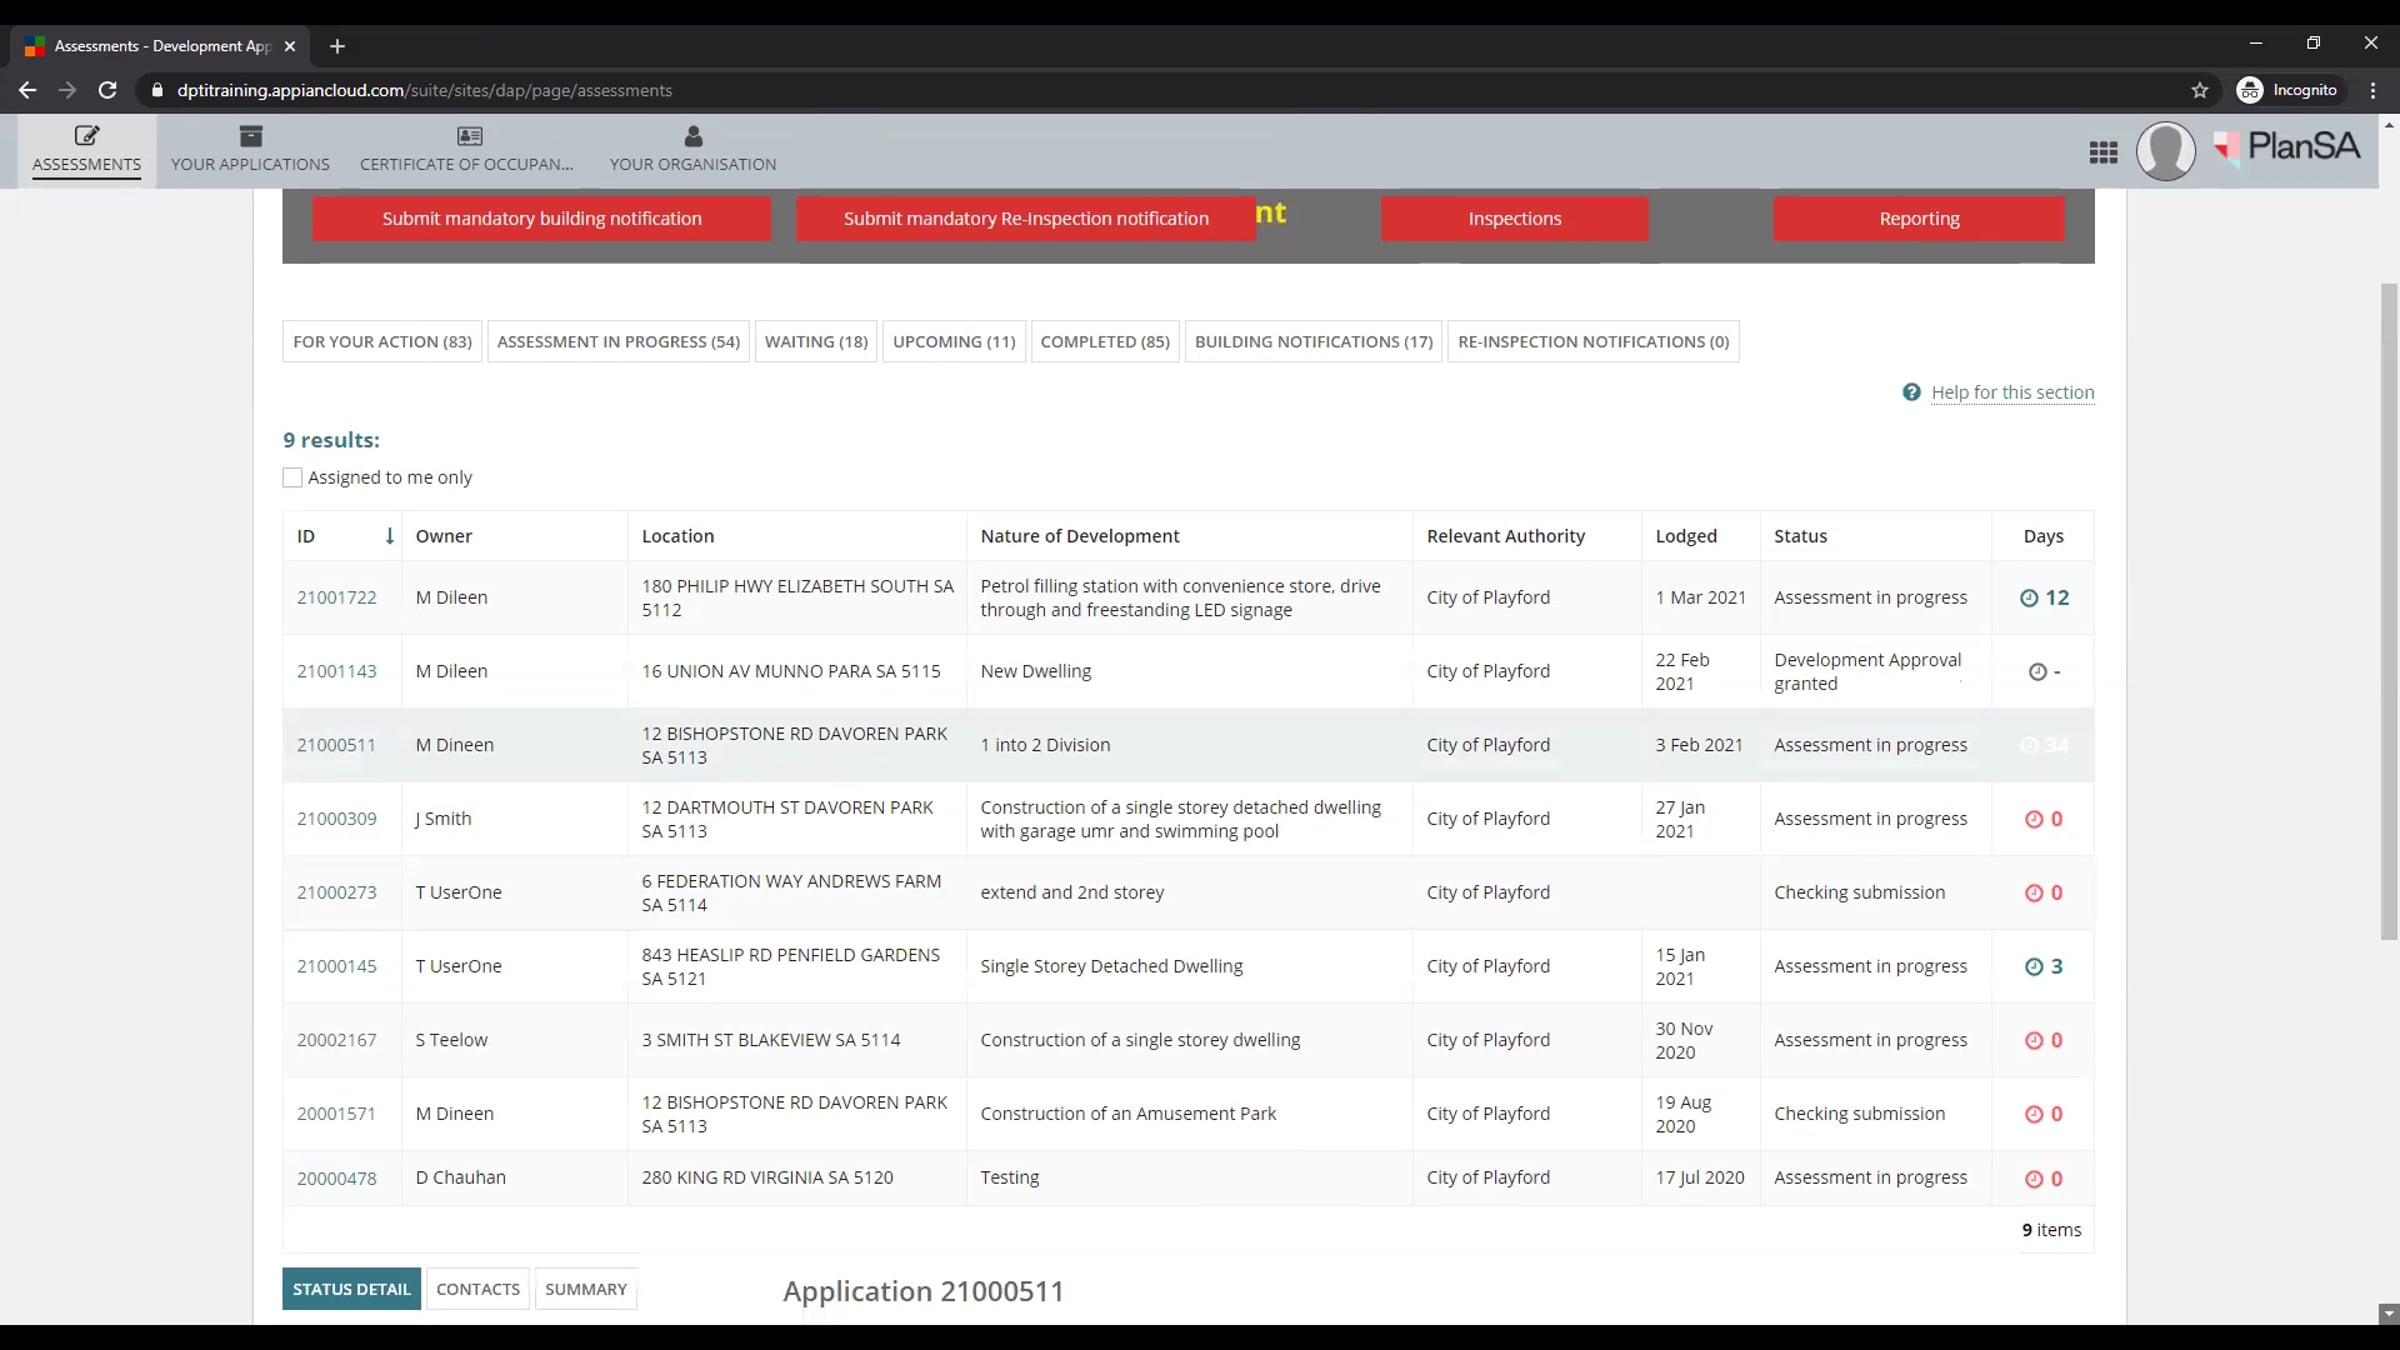Click red clock icon in row 21000309
This screenshot has width=2400, height=1350.
[x=2033, y=819]
